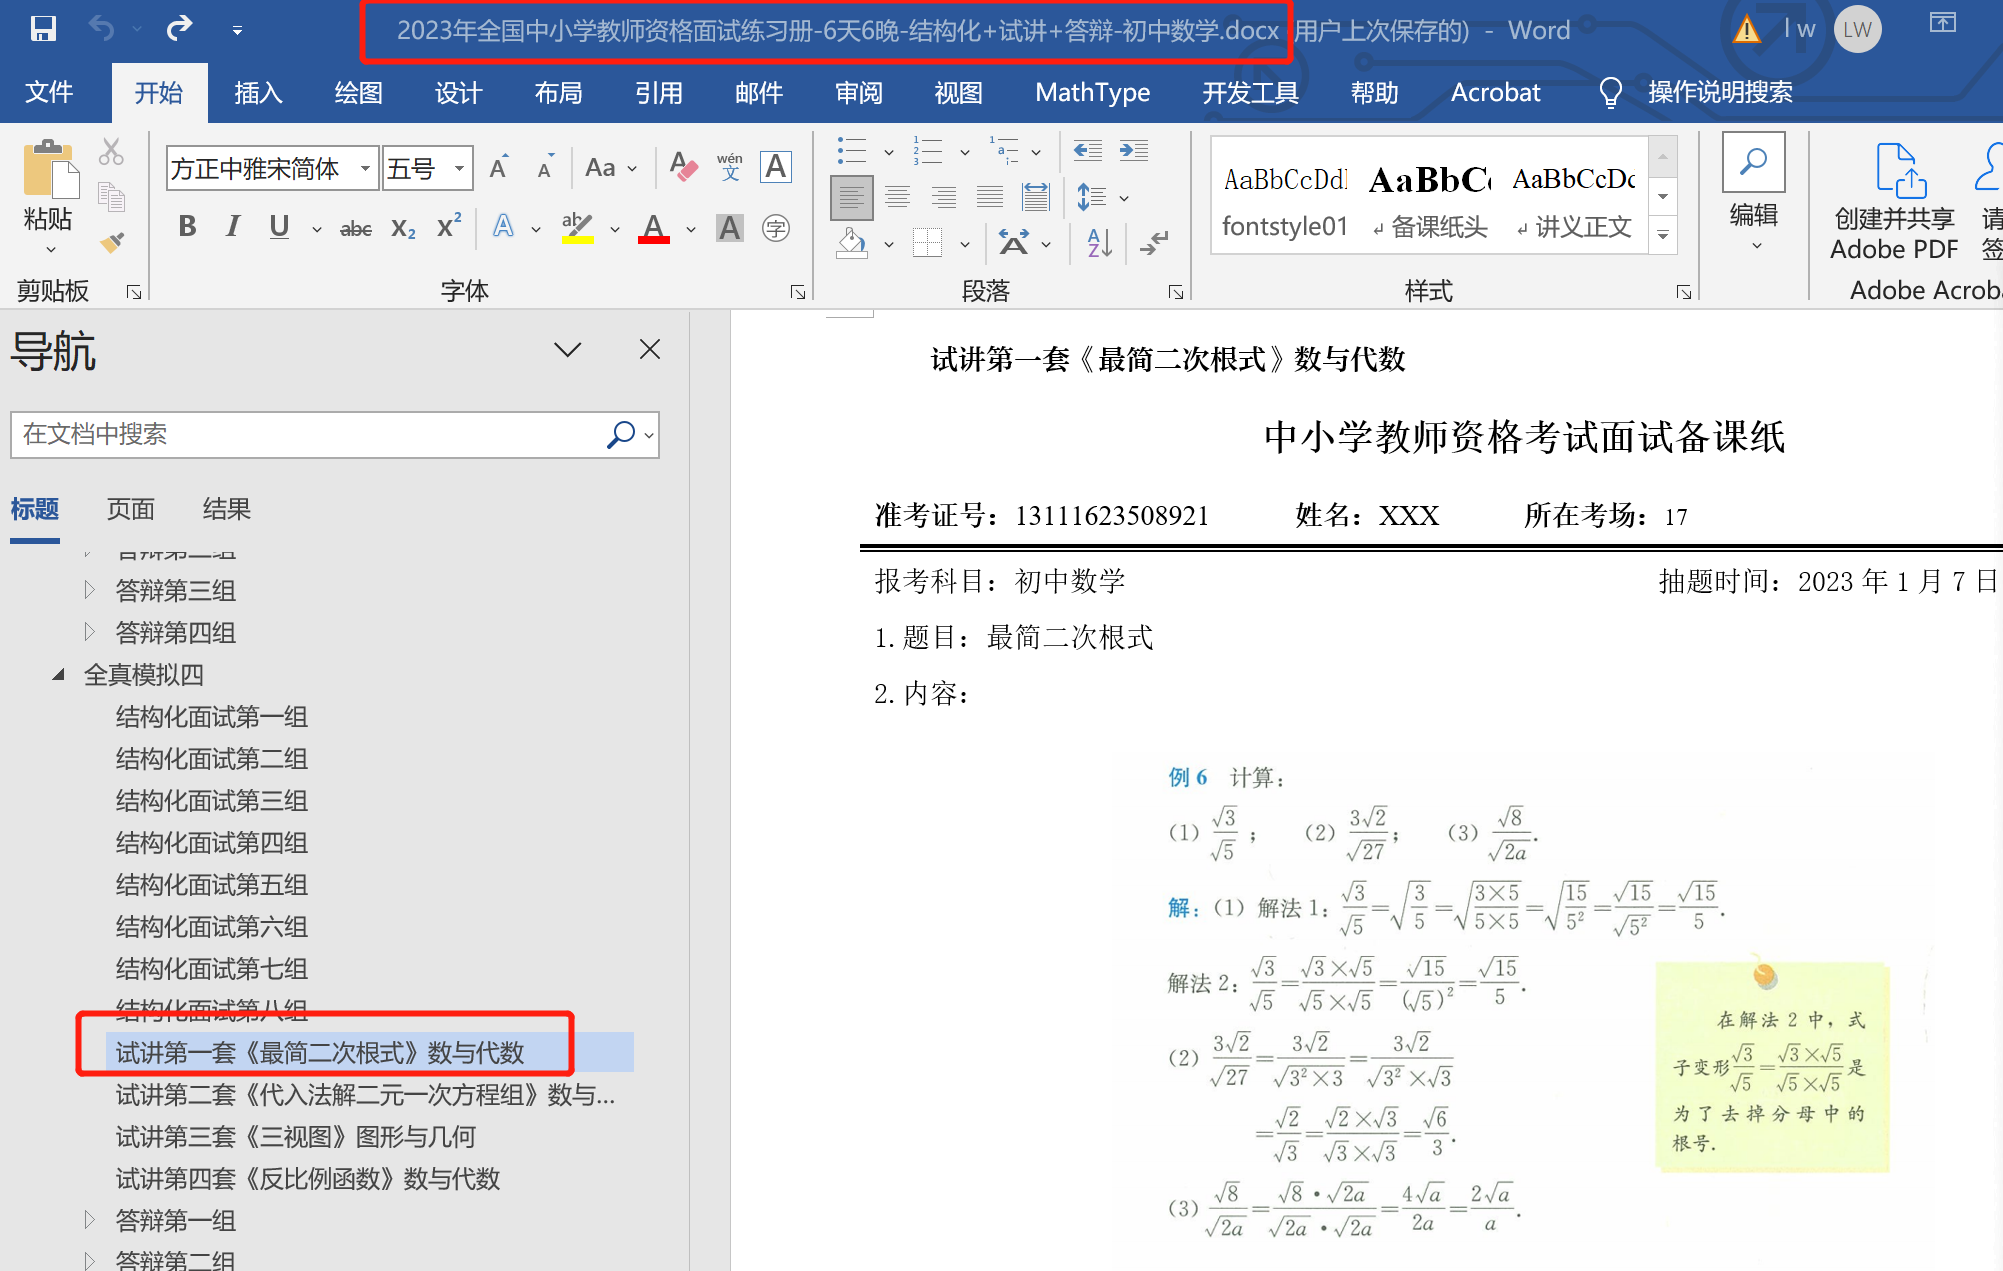Toggle Italic formatting
Screen dimensions: 2003x1271
click(233, 227)
